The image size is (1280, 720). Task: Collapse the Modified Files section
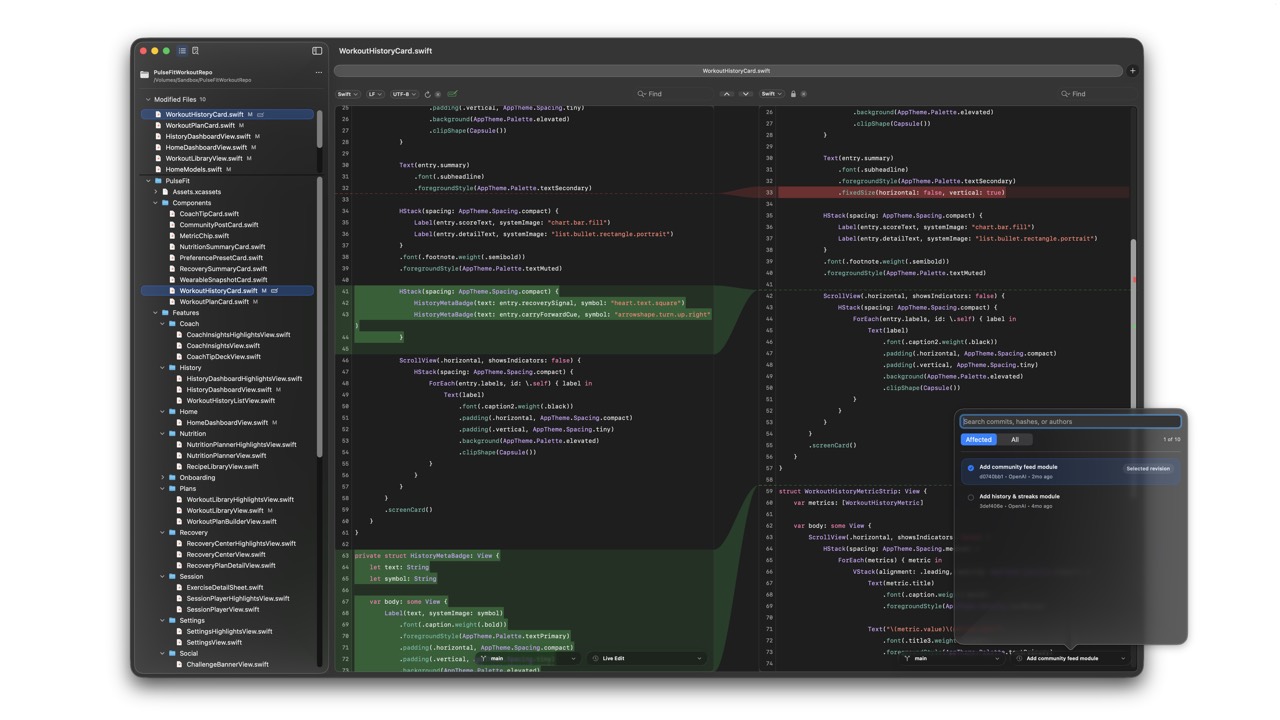click(x=148, y=100)
